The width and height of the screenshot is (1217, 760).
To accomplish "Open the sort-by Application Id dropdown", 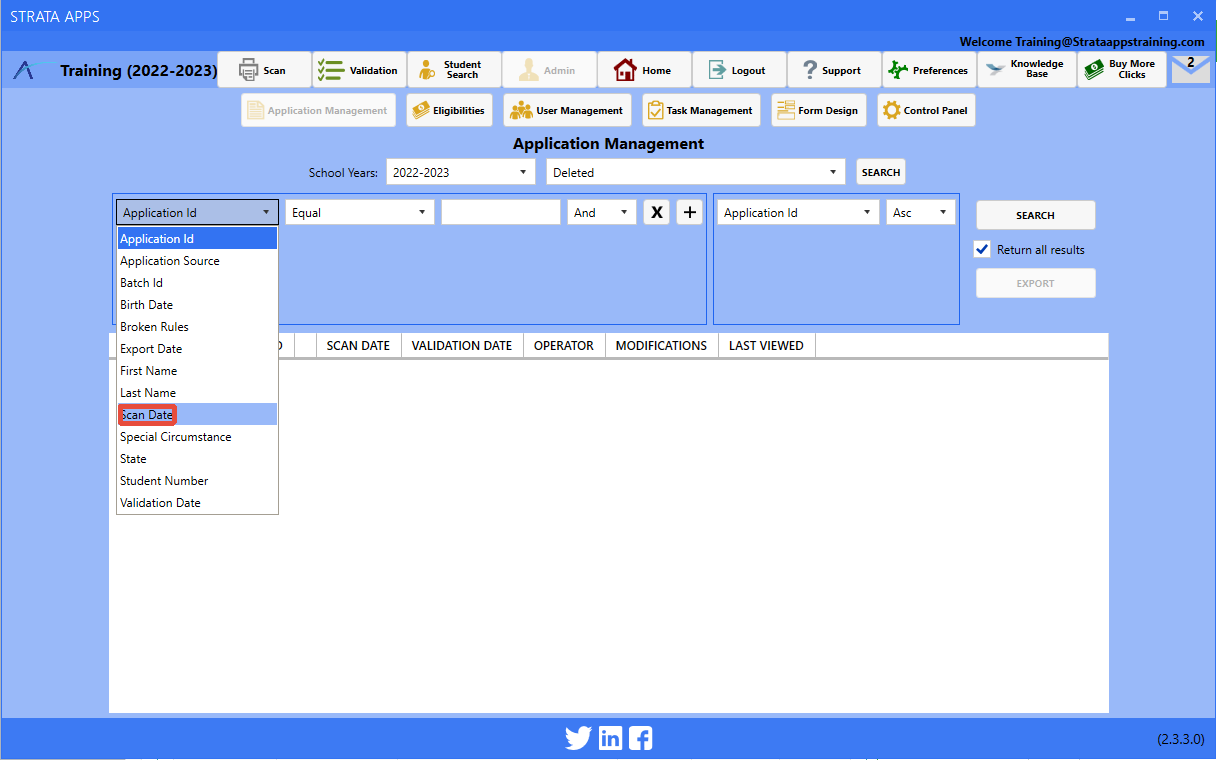I will [x=798, y=212].
